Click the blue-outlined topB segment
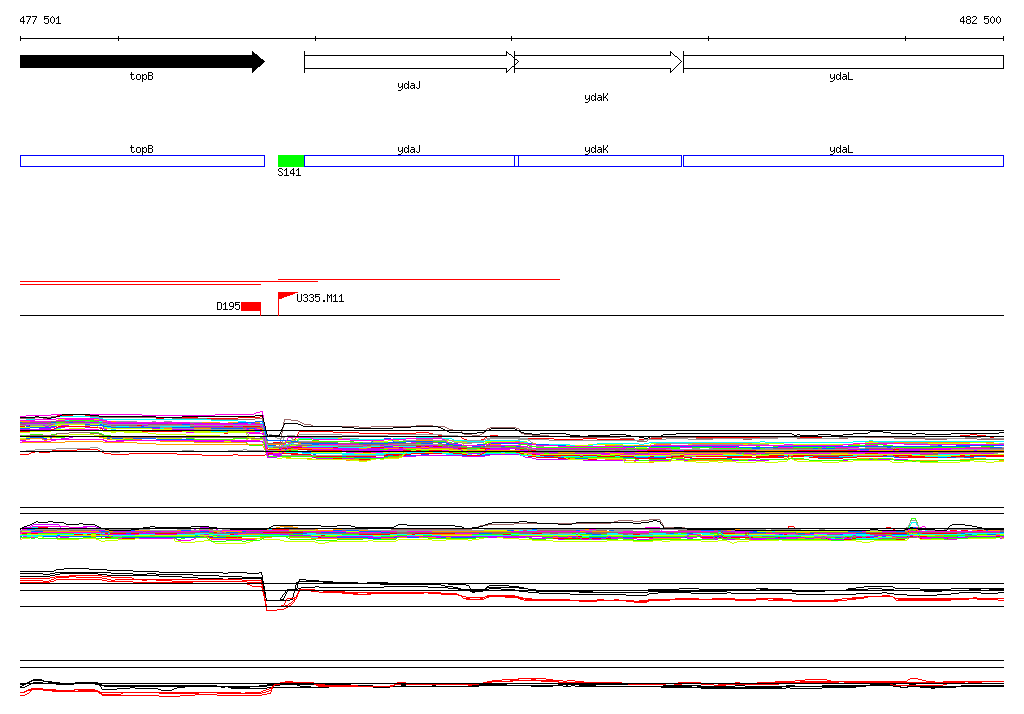This screenshot has height=714, width=1024. pos(142,161)
